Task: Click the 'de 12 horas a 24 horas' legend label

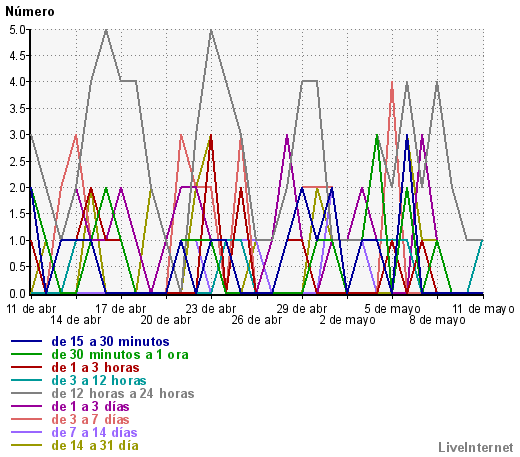Action: (123, 393)
